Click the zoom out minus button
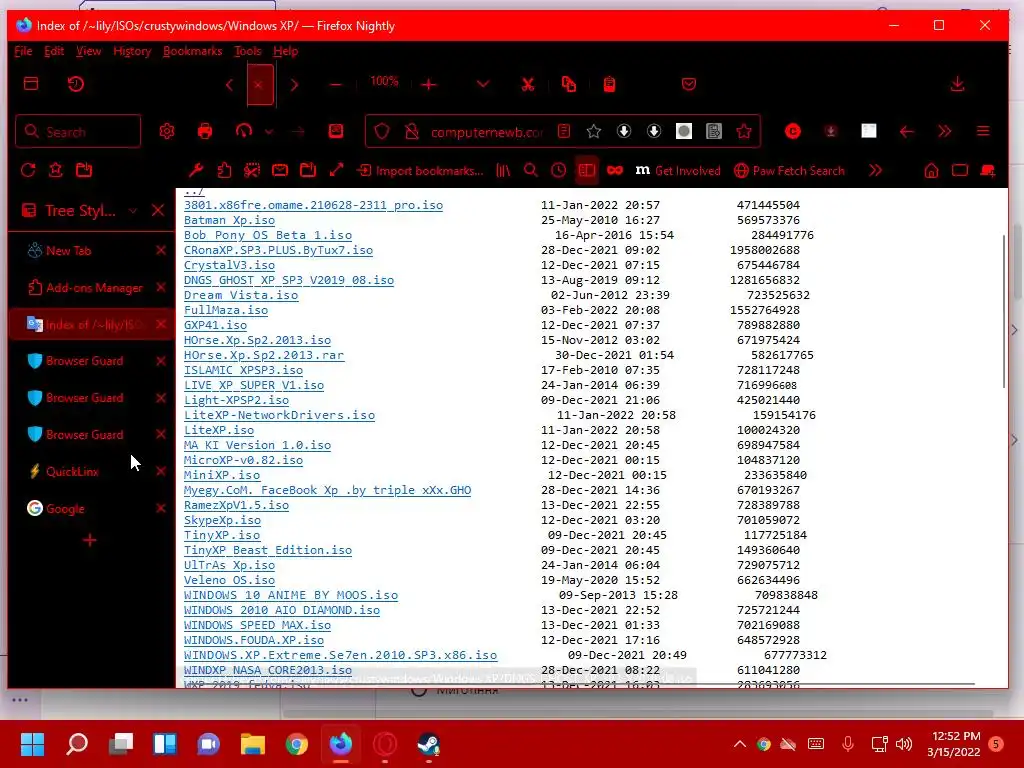The height and width of the screenshot is (768, 1024). (336, 85)
